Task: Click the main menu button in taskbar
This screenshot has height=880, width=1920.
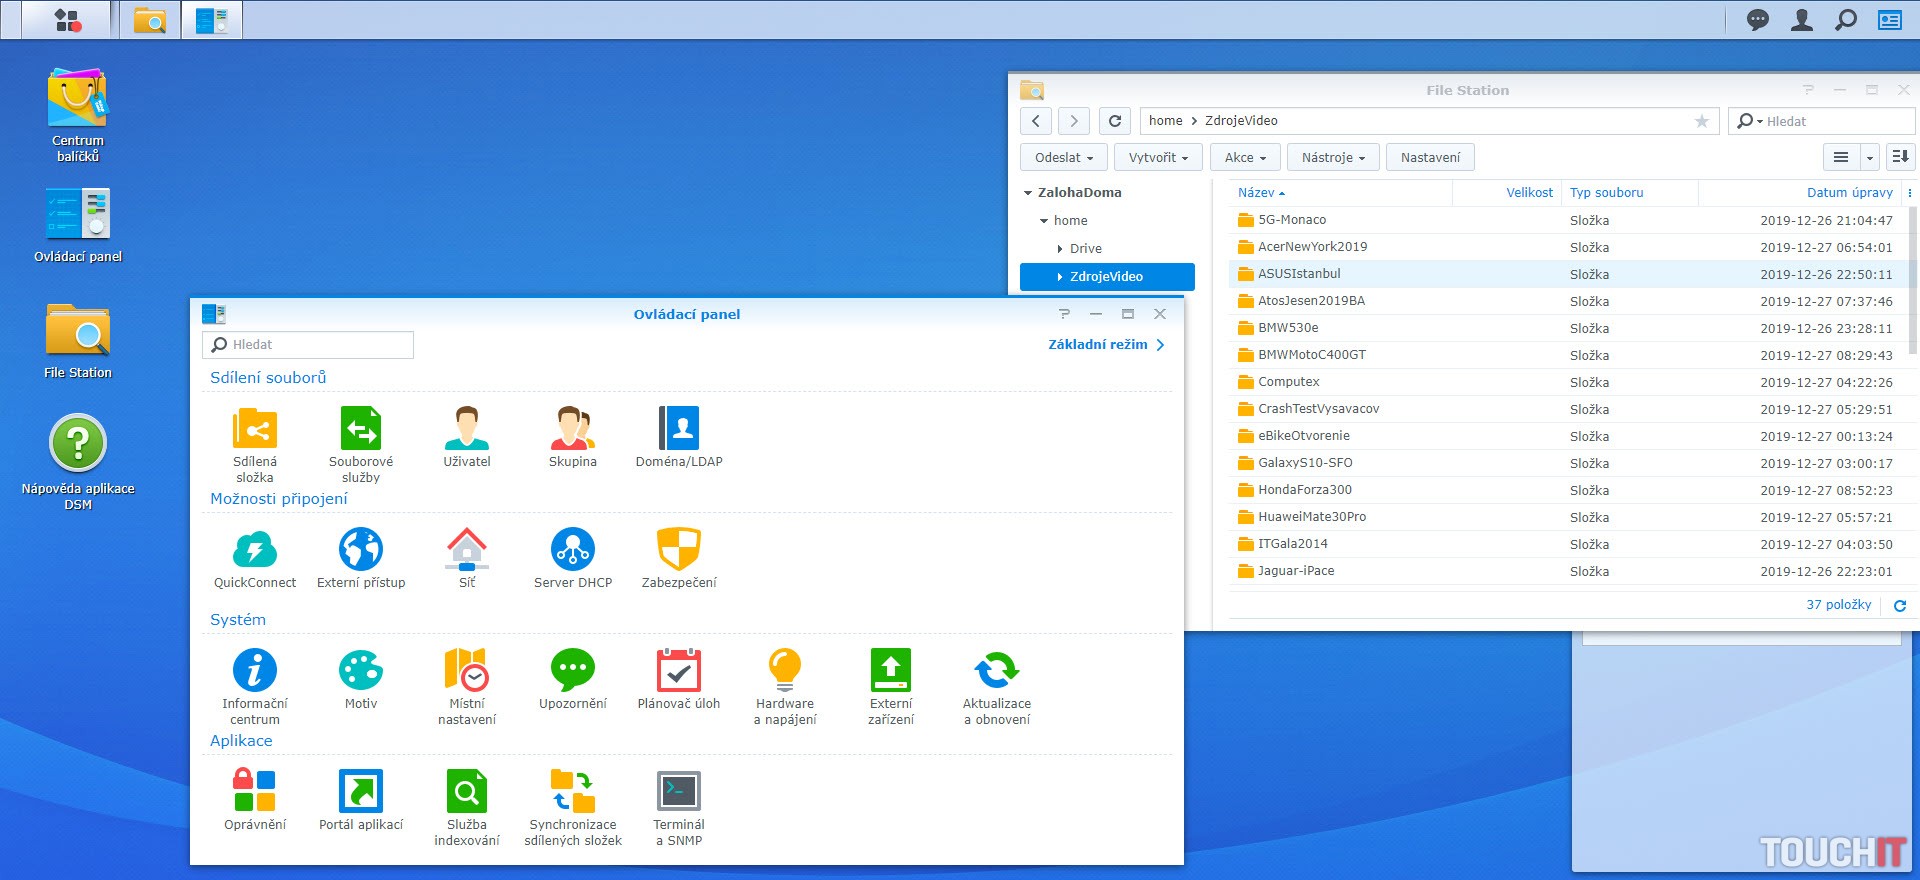Action: coord(67,20)
